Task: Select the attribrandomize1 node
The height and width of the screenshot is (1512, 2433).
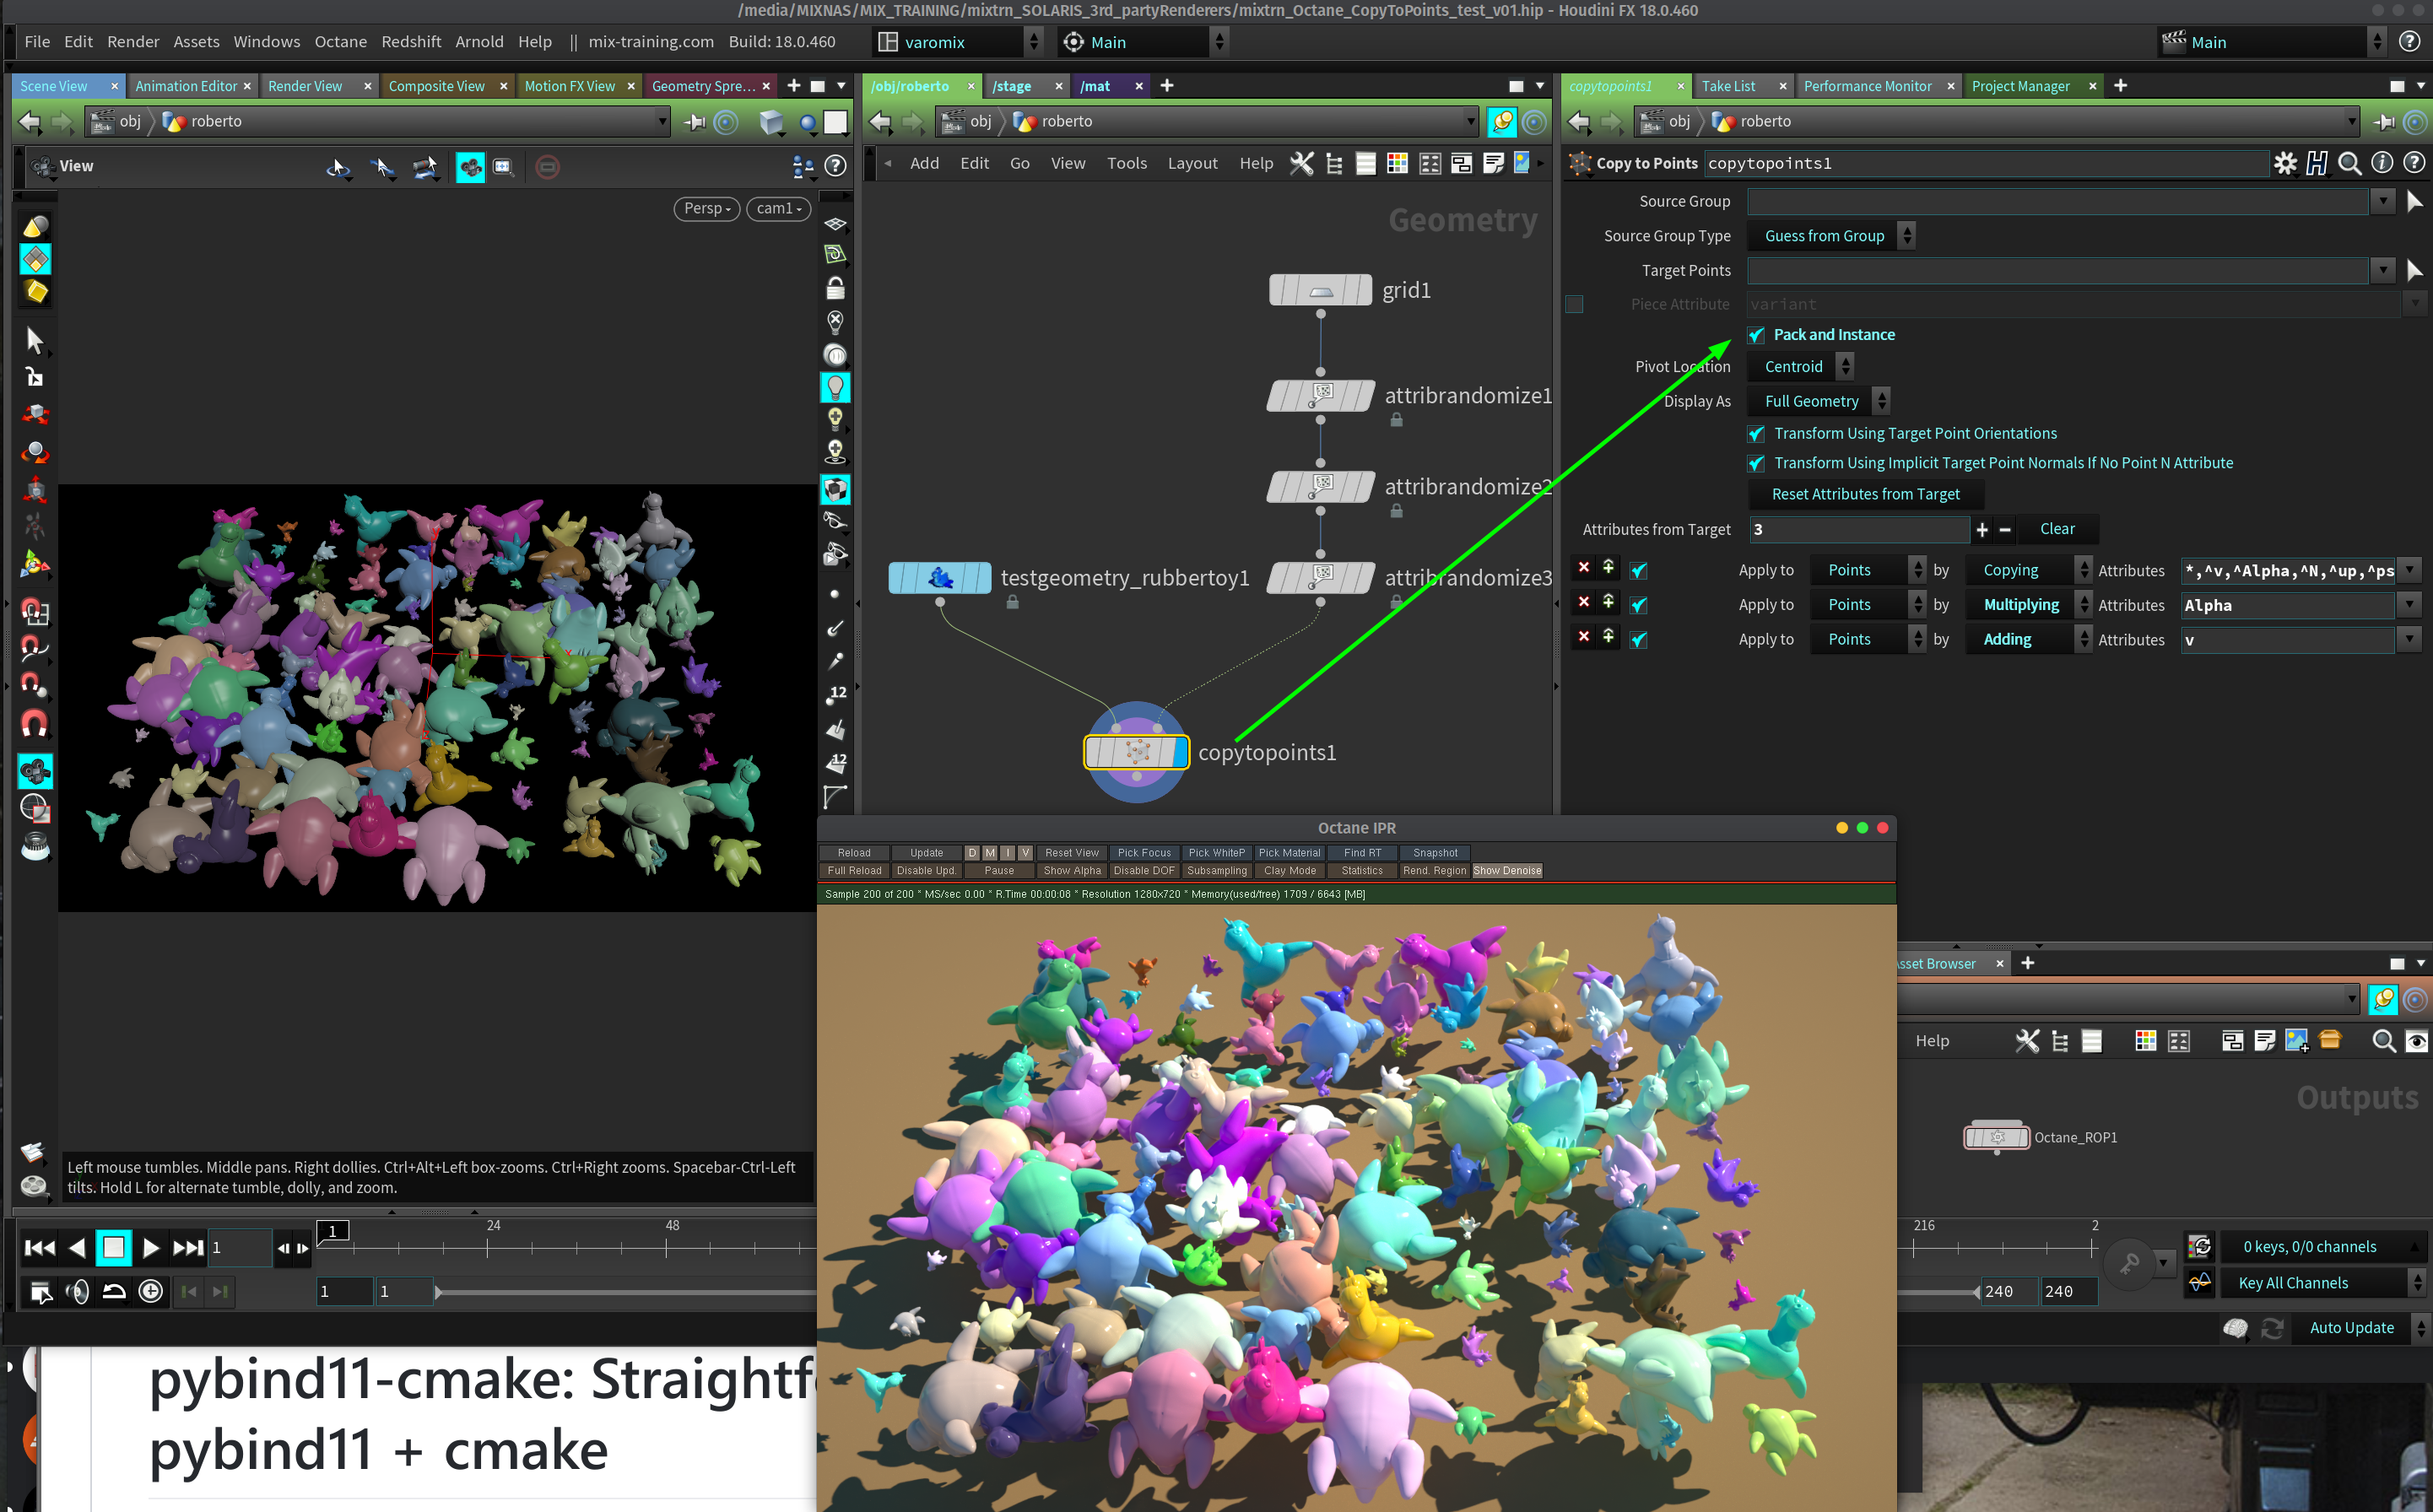Action: [x=1320, y=395]
